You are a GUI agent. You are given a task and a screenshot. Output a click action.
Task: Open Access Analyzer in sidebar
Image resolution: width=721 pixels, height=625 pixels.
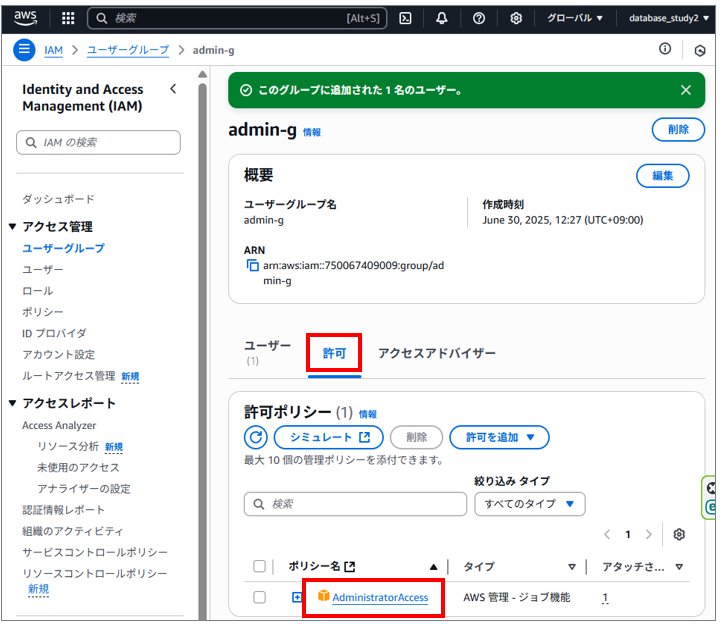(59, 425)
